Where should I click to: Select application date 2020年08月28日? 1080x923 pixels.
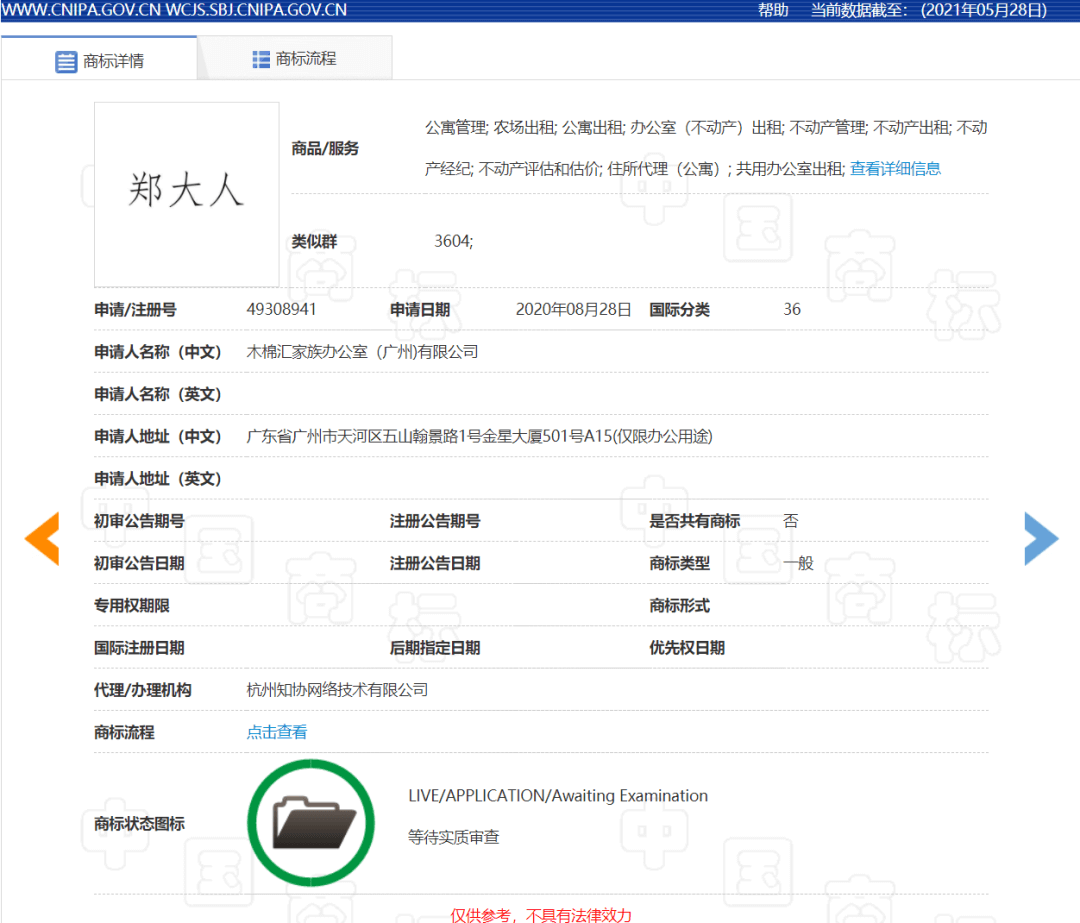coord(573,309)
